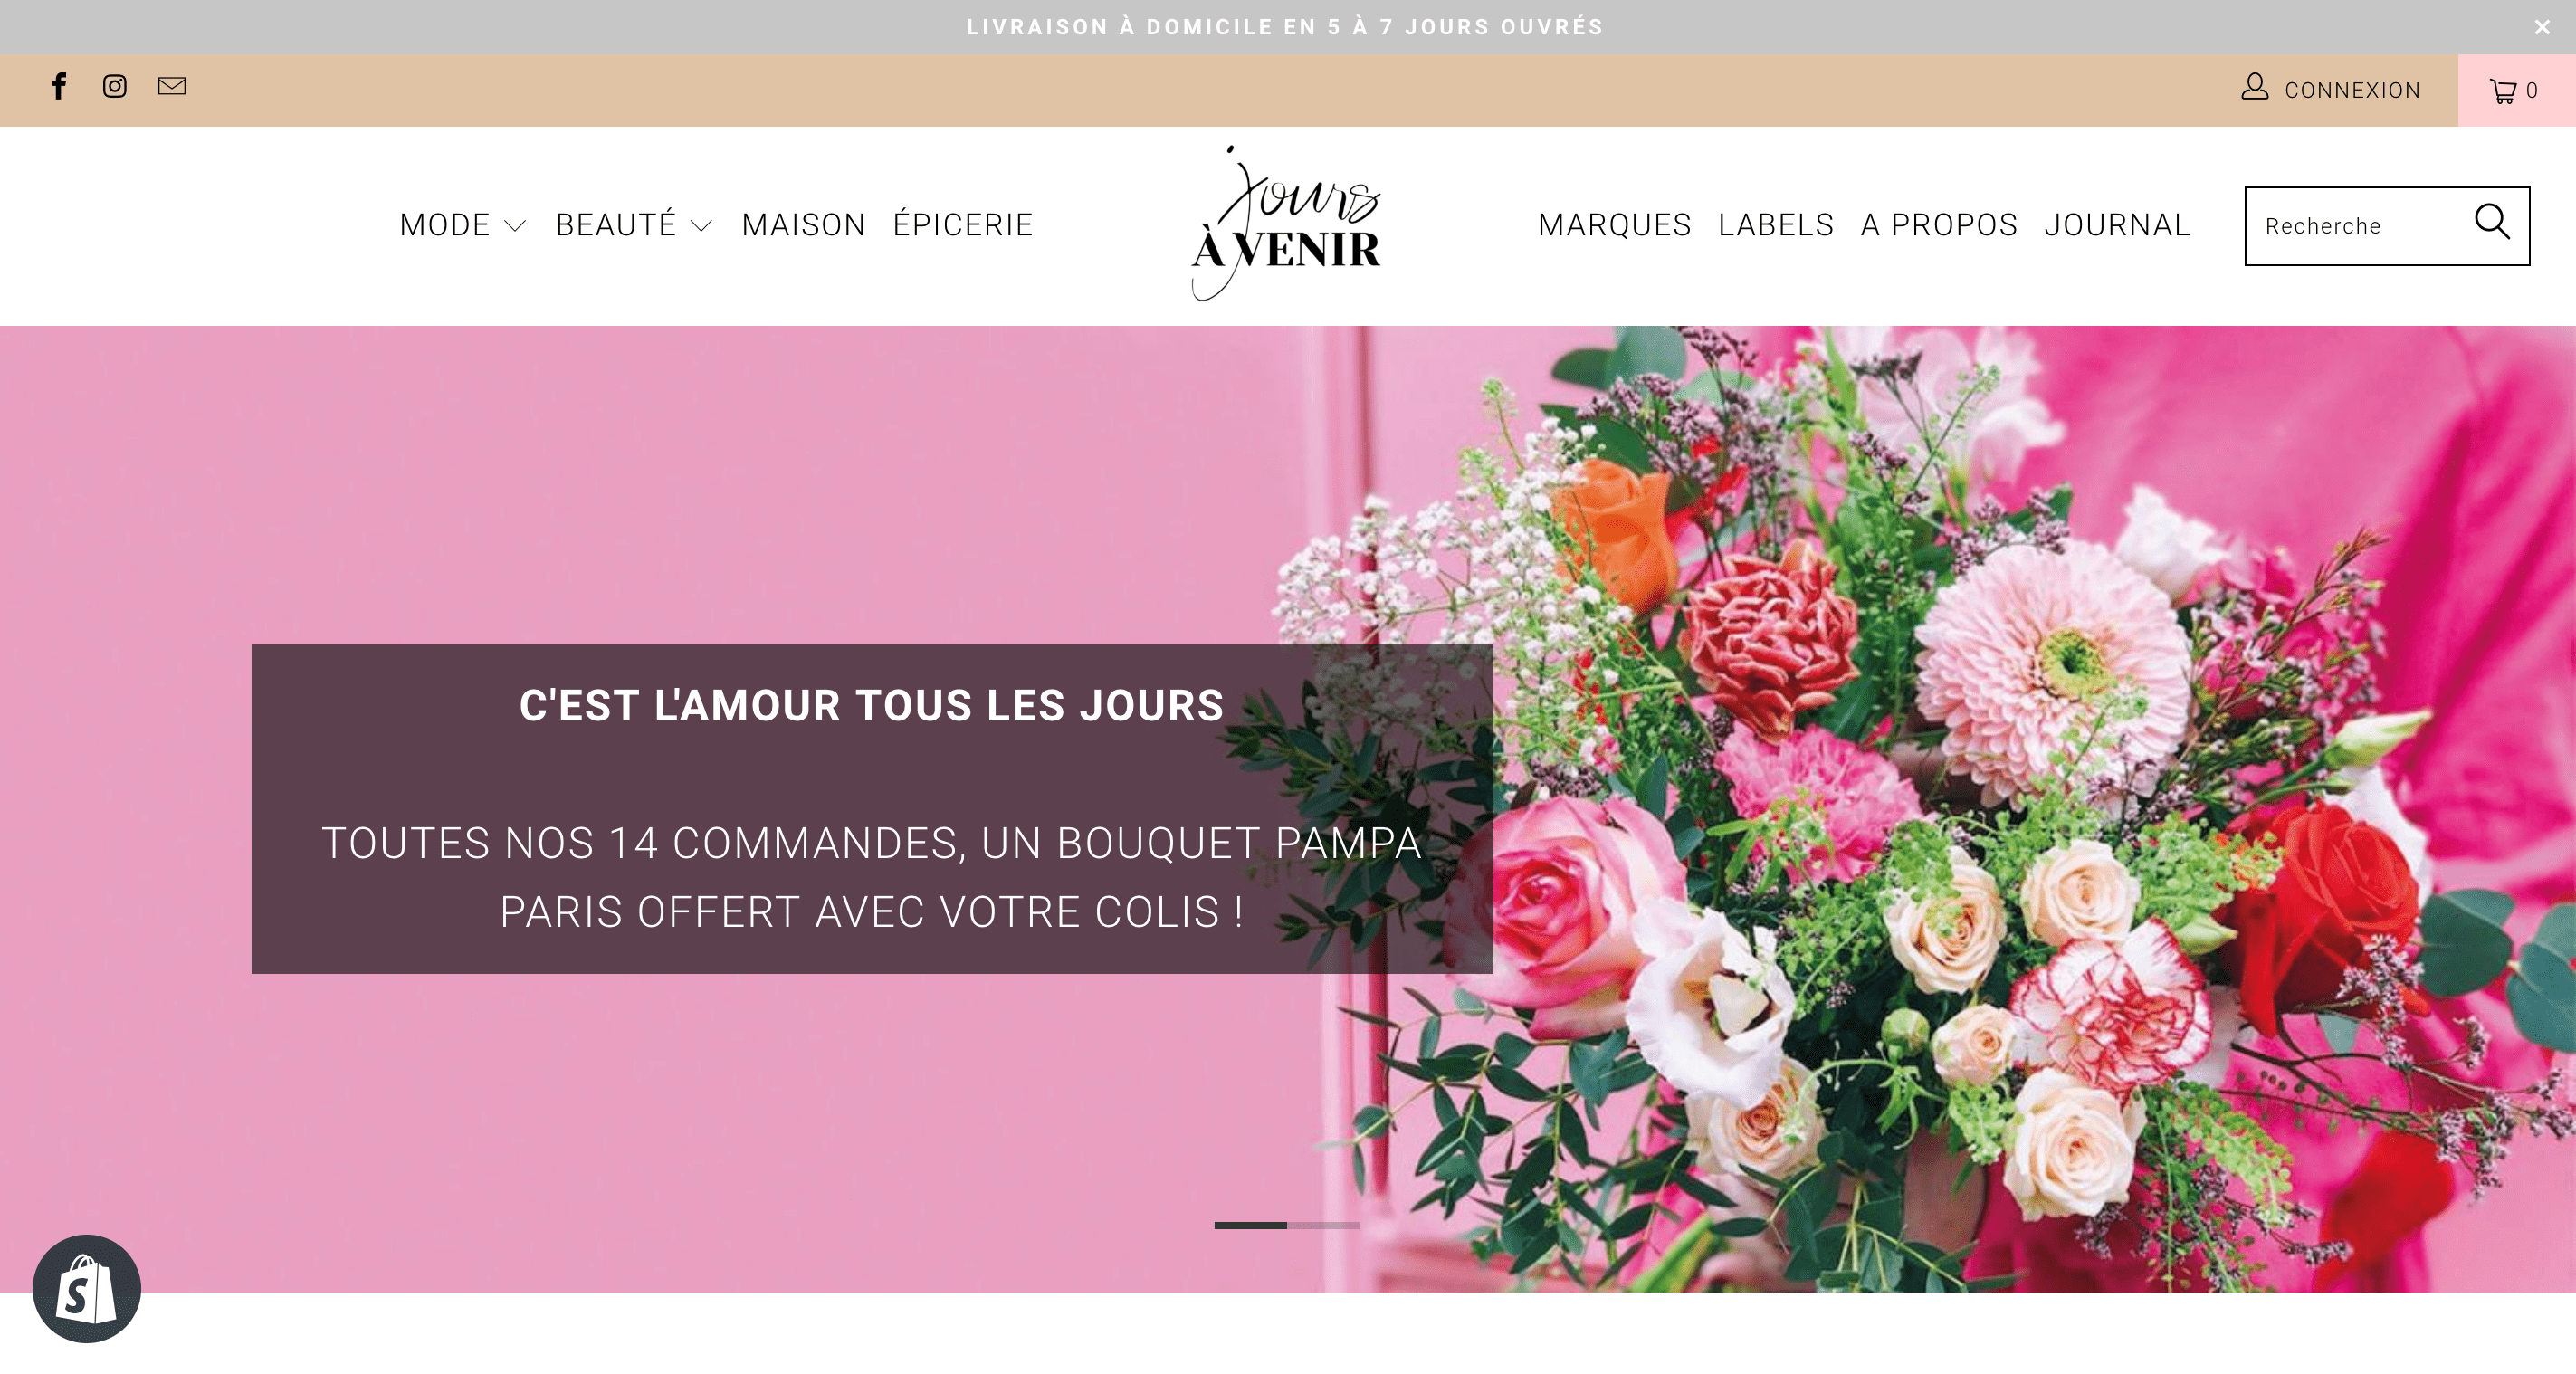The image size is (2576, 1374).
Task: Open the Journal navigation link
Action: [2117, 225]
